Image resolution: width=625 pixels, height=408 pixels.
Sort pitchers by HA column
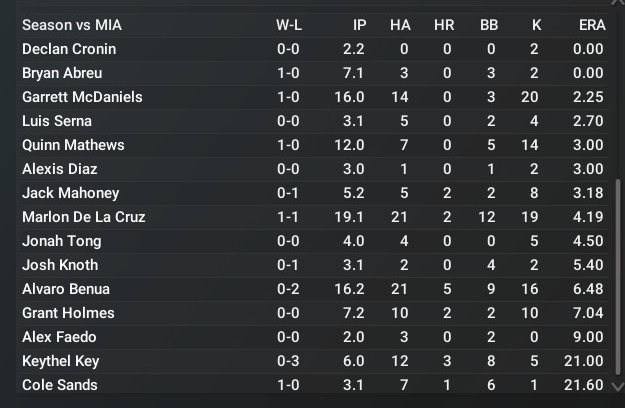pos(399,25)
